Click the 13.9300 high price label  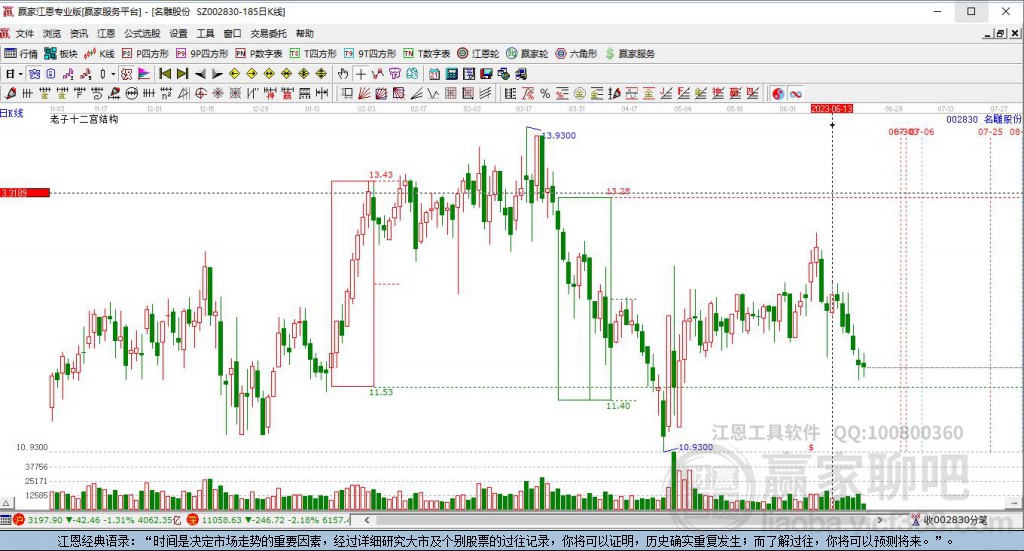(559, 135)
